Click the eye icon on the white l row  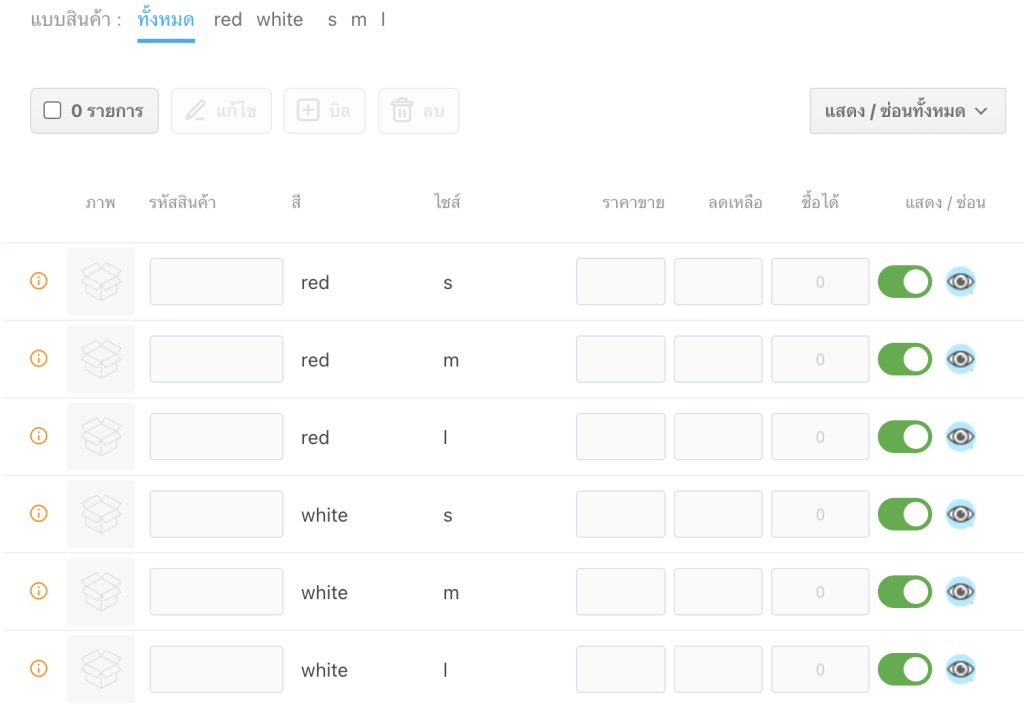click(960, 669)
